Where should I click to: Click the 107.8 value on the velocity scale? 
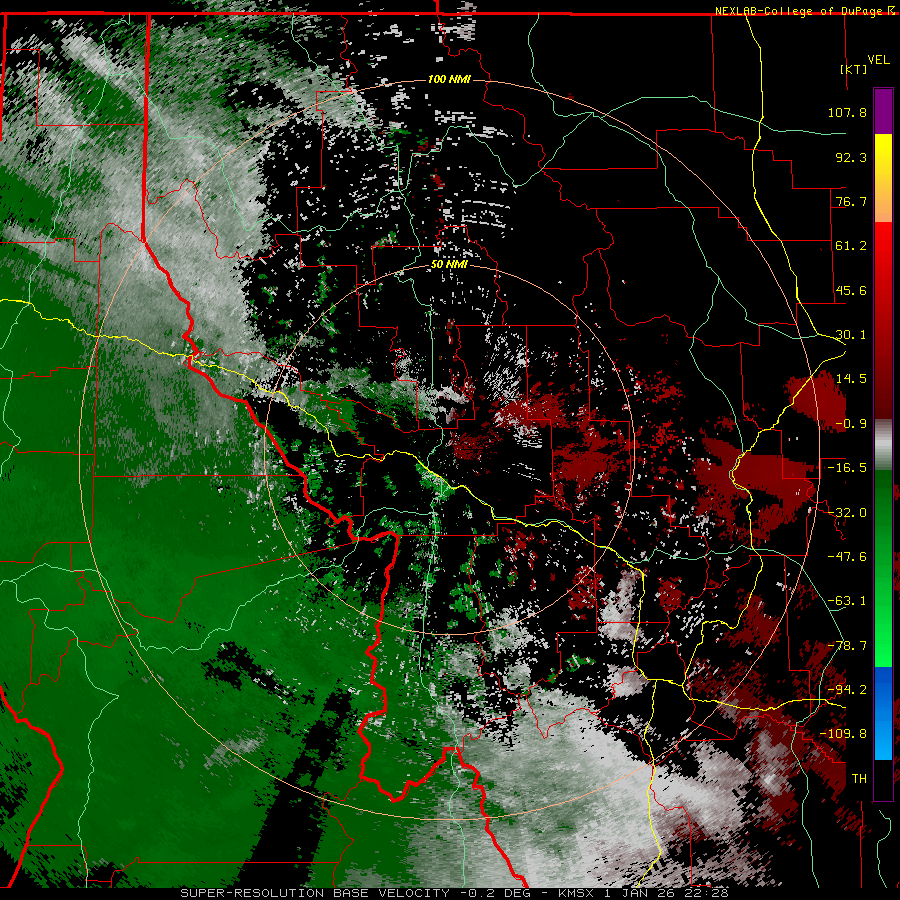pyautogui.click(x=847, y=112)
